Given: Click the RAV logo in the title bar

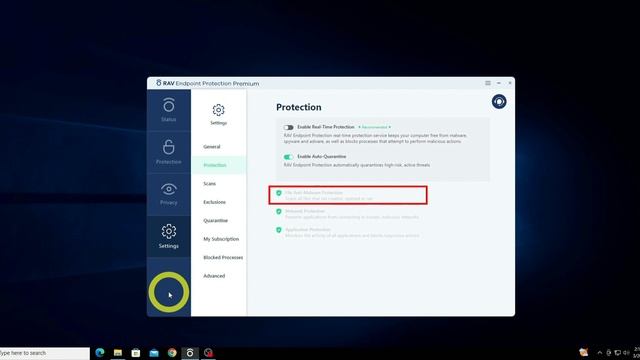Looking at the screenshot, I should pyautogui.click(x=159, y=83).
